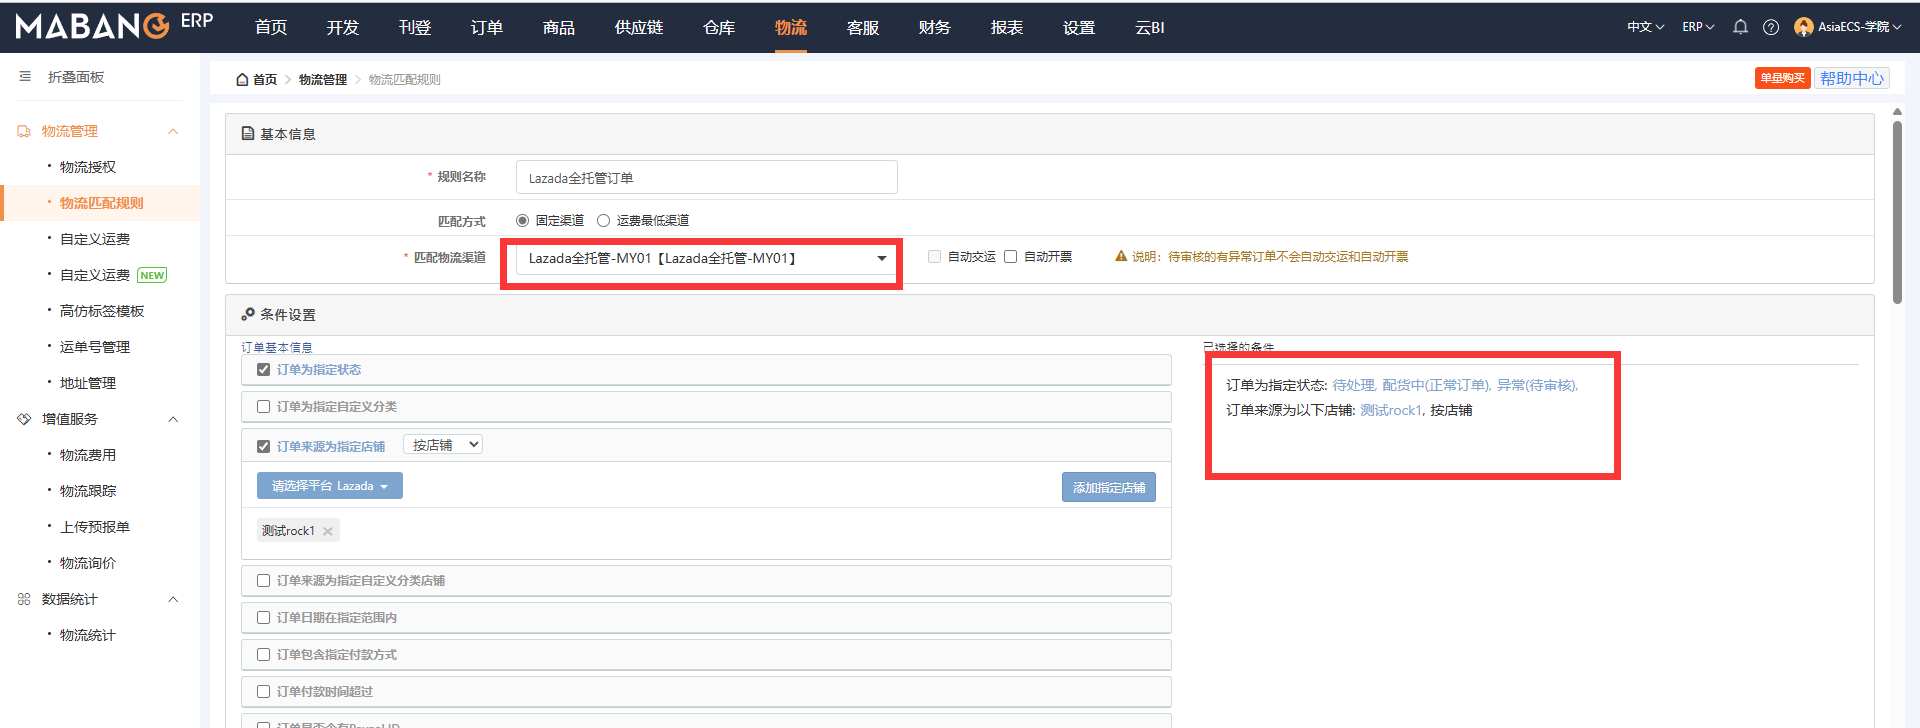Open the 中文 language dropdown
This screenshot has height=728, width=1920.
(x=1645, y=27)
